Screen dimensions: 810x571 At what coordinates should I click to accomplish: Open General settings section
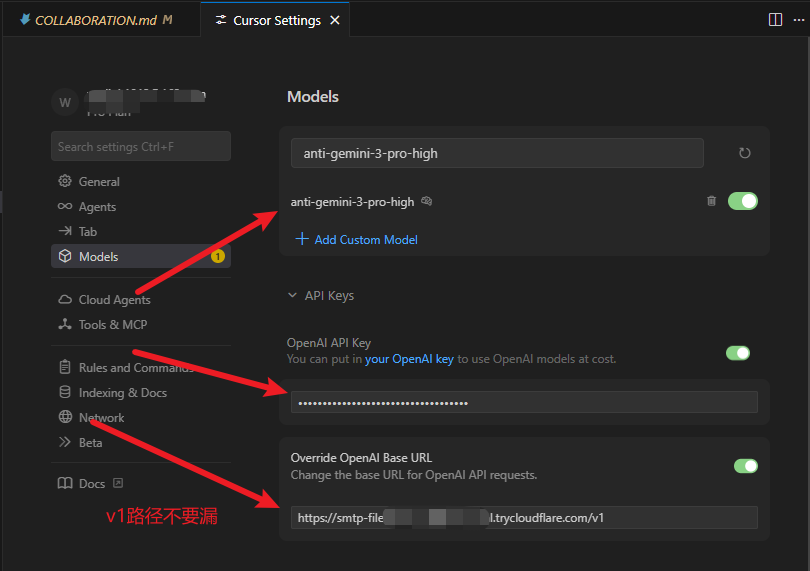141,181
